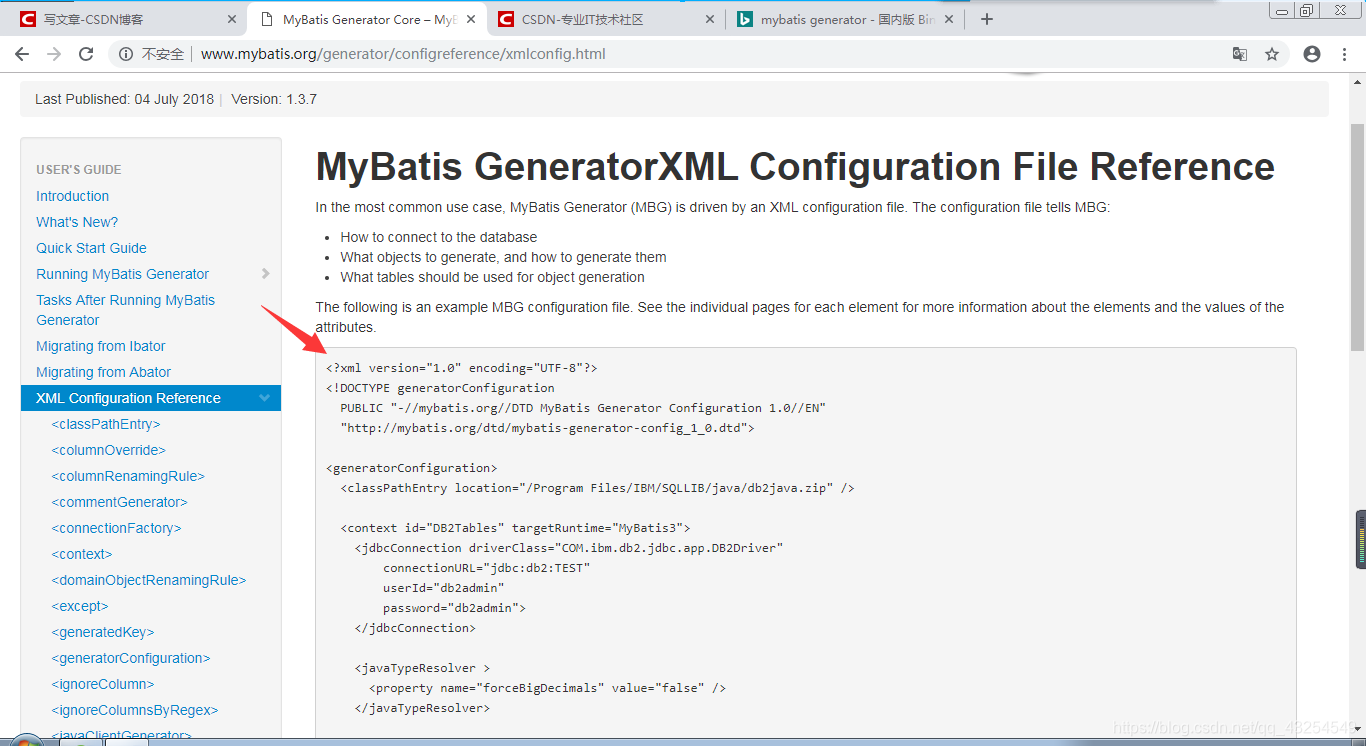This screenshot has width=1366, height=746.
Task: Switch to the 写文章-CSDN博客 tab
Action: point(128,19)
